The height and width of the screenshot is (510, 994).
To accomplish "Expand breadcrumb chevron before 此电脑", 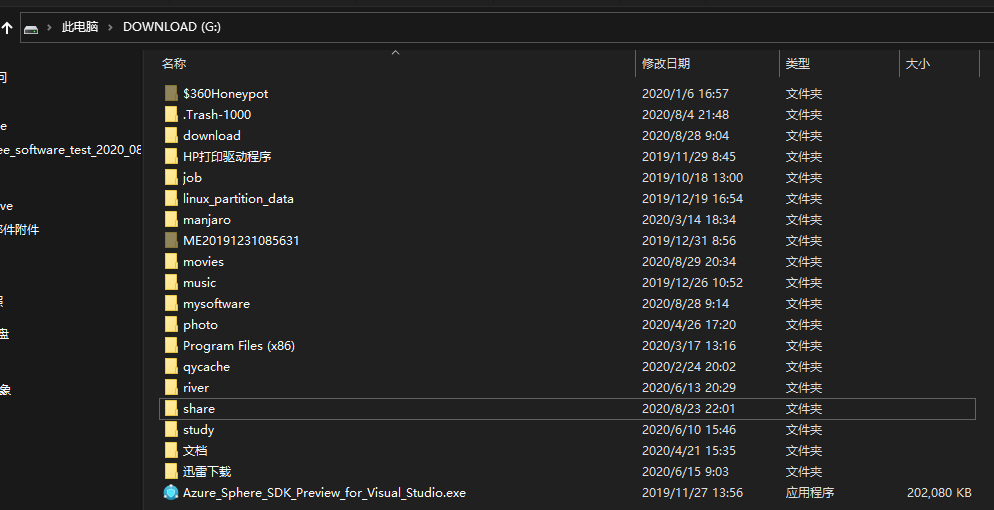I will pyautogui.click(x=49, y=27).
